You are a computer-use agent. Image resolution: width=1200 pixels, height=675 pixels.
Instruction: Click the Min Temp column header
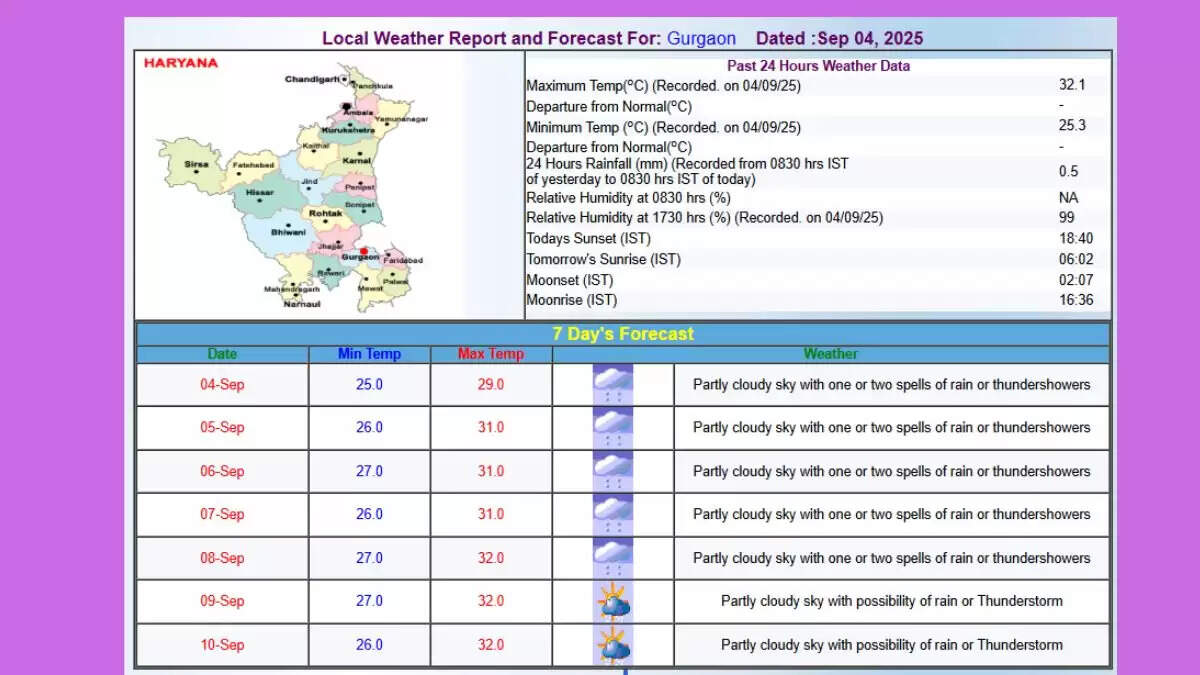tap(369, 354)
